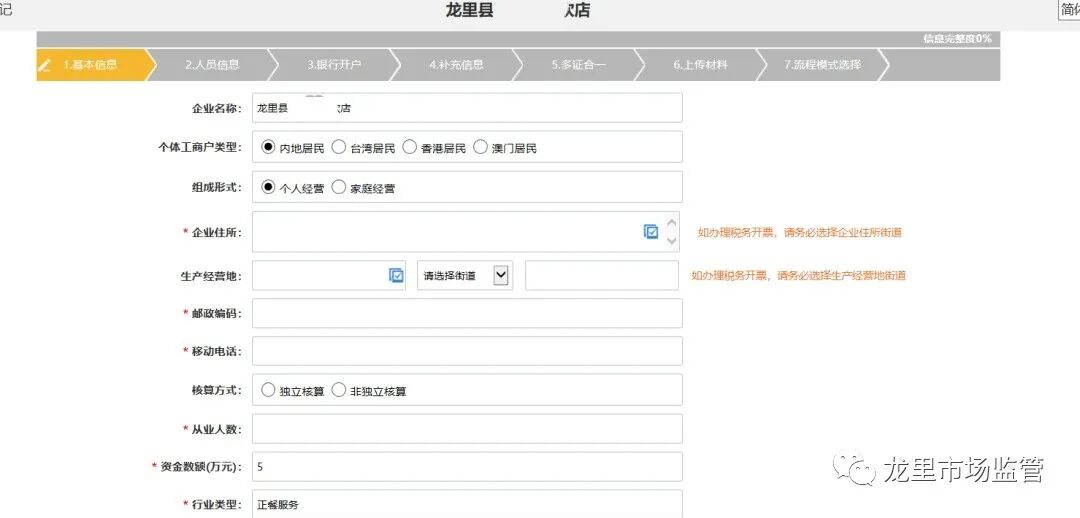
Task: Select 非独立核算 option
Action: pos(339,390)
